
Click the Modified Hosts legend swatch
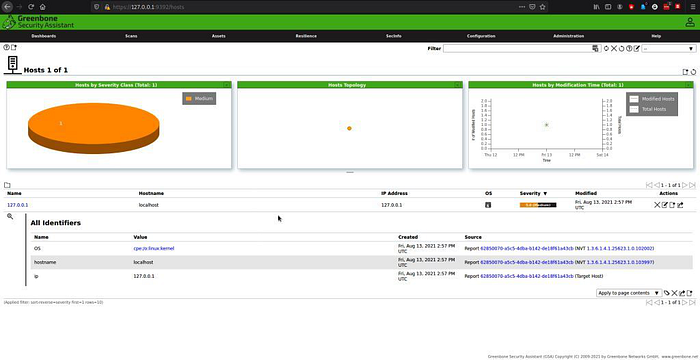tap(634, 99)
